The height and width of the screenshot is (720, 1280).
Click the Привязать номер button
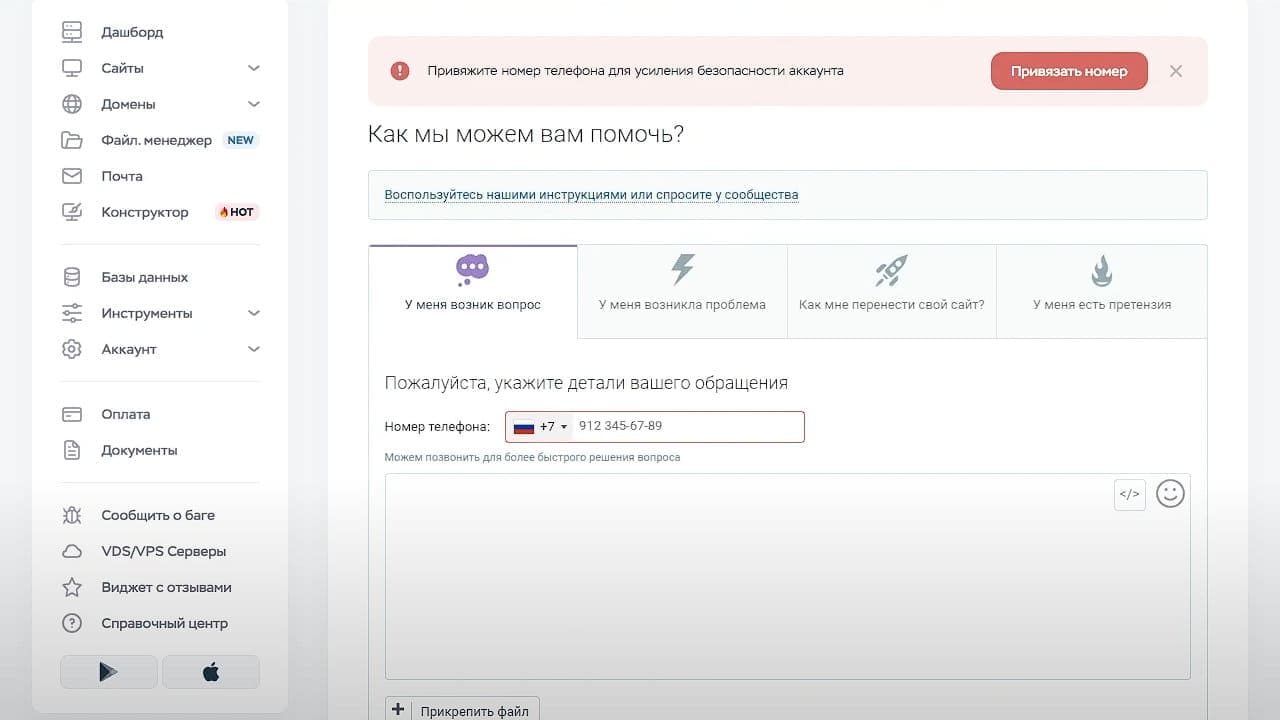pos(1069,71)
